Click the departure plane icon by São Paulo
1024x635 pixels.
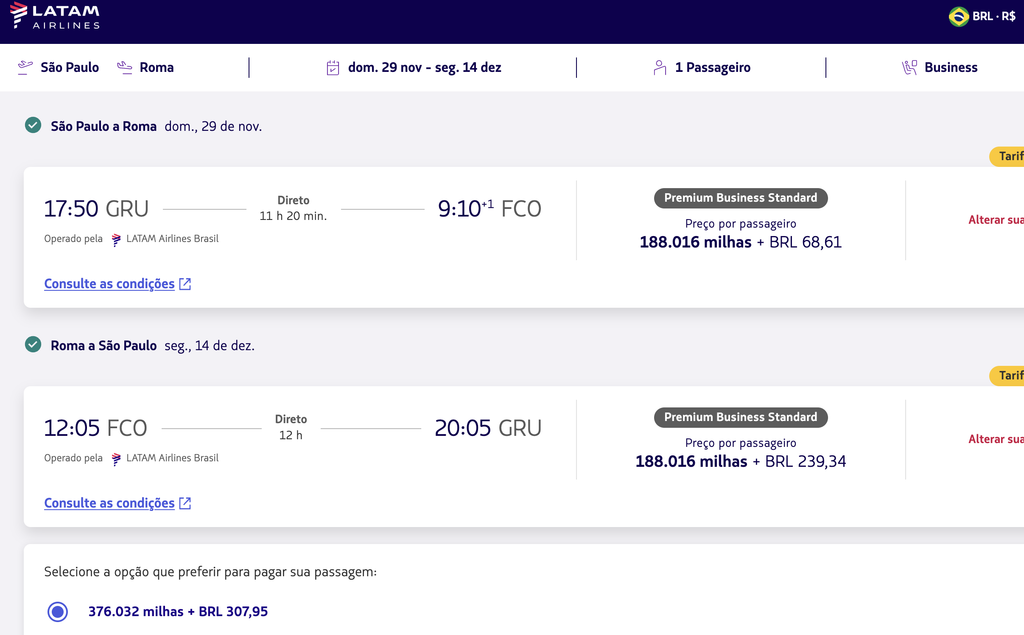point(25,67)
